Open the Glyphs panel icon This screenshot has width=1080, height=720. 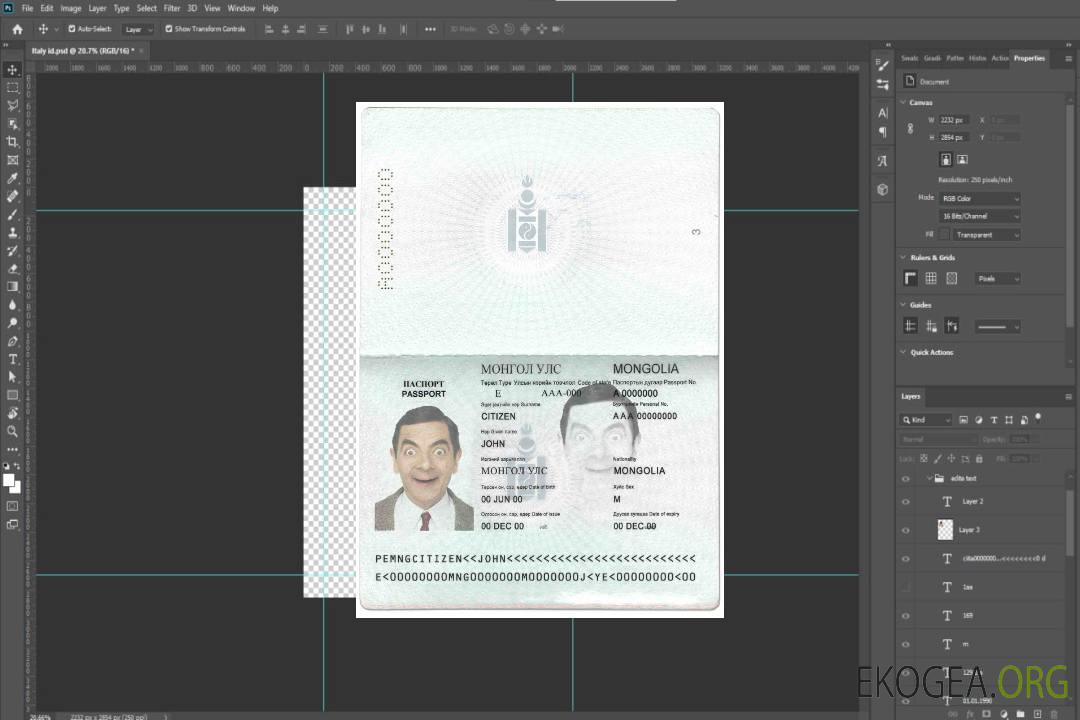point(883,161)
